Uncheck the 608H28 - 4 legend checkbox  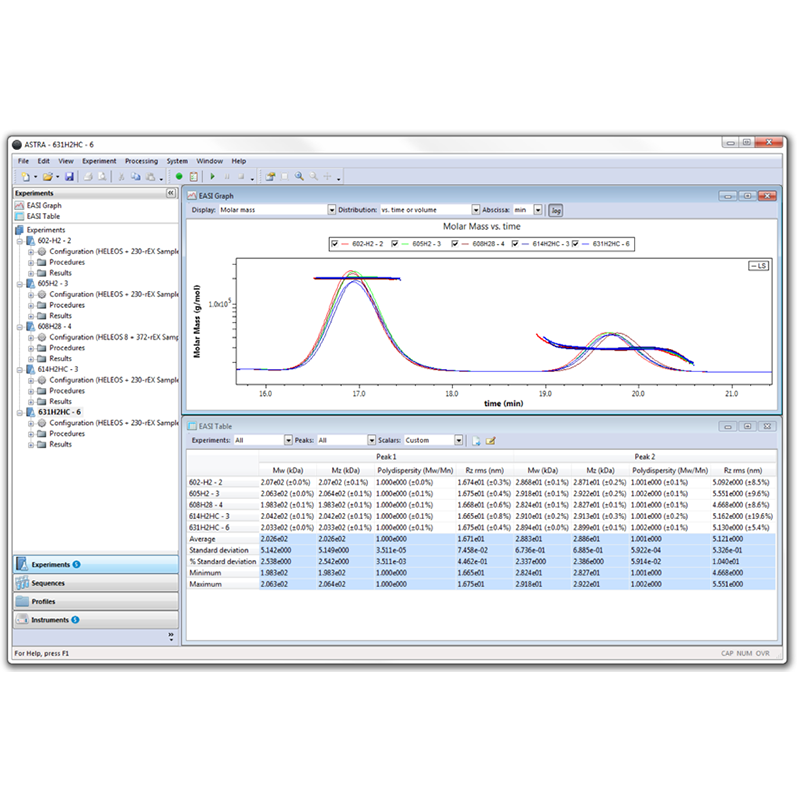pyautogui.click(x=455, y=244)
